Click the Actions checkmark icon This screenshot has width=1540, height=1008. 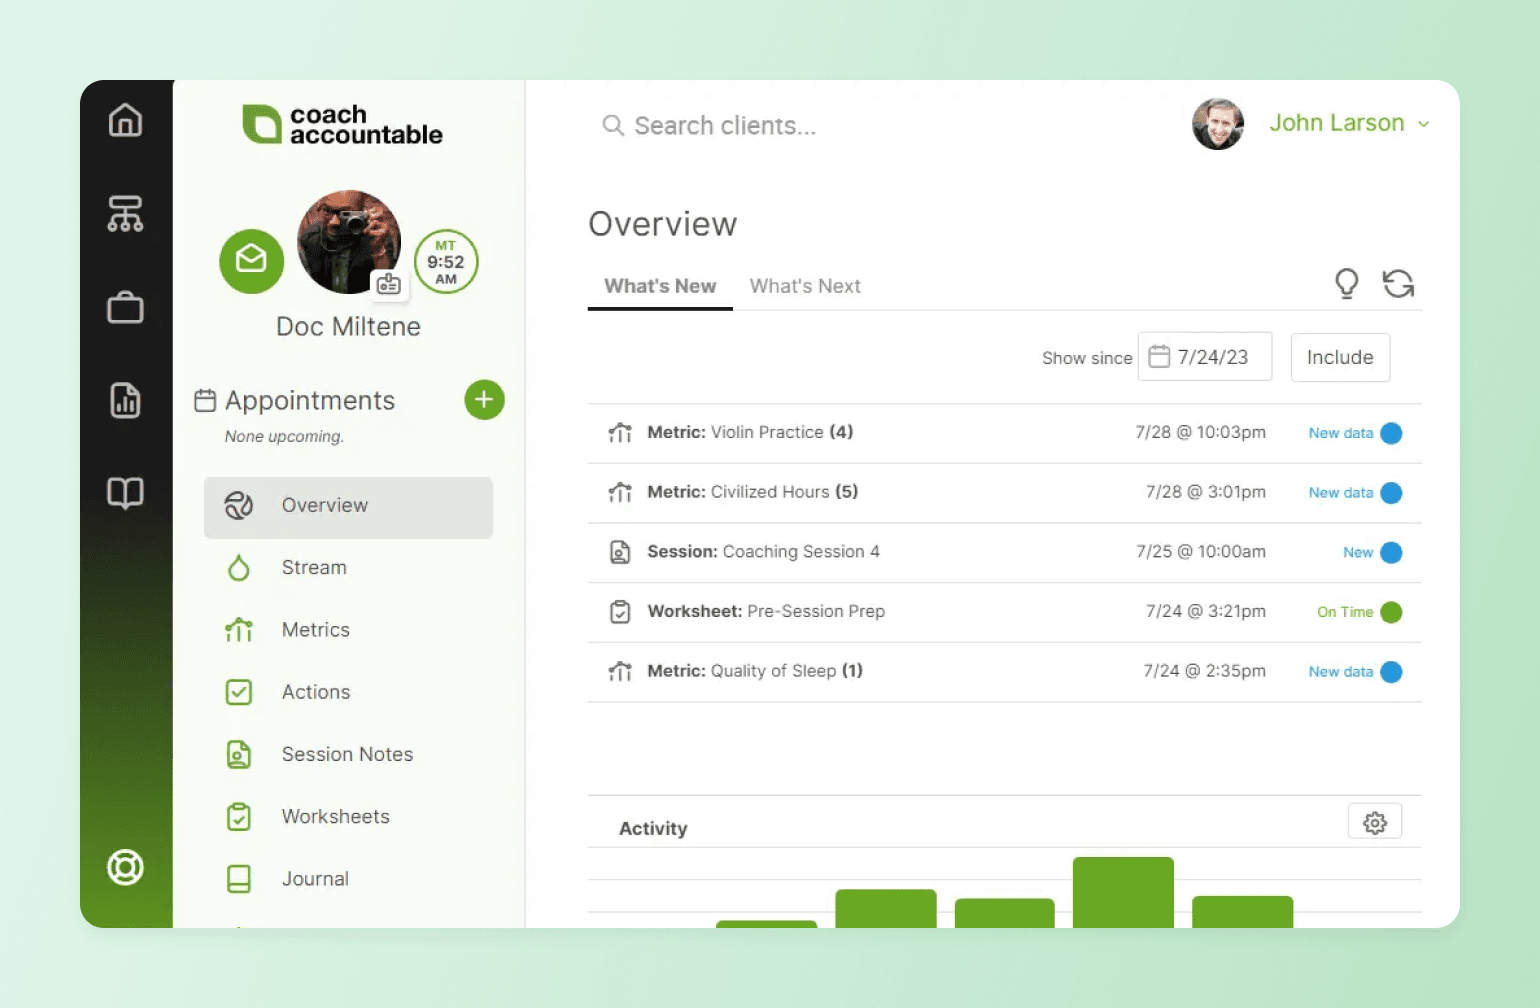click(239, 692)
